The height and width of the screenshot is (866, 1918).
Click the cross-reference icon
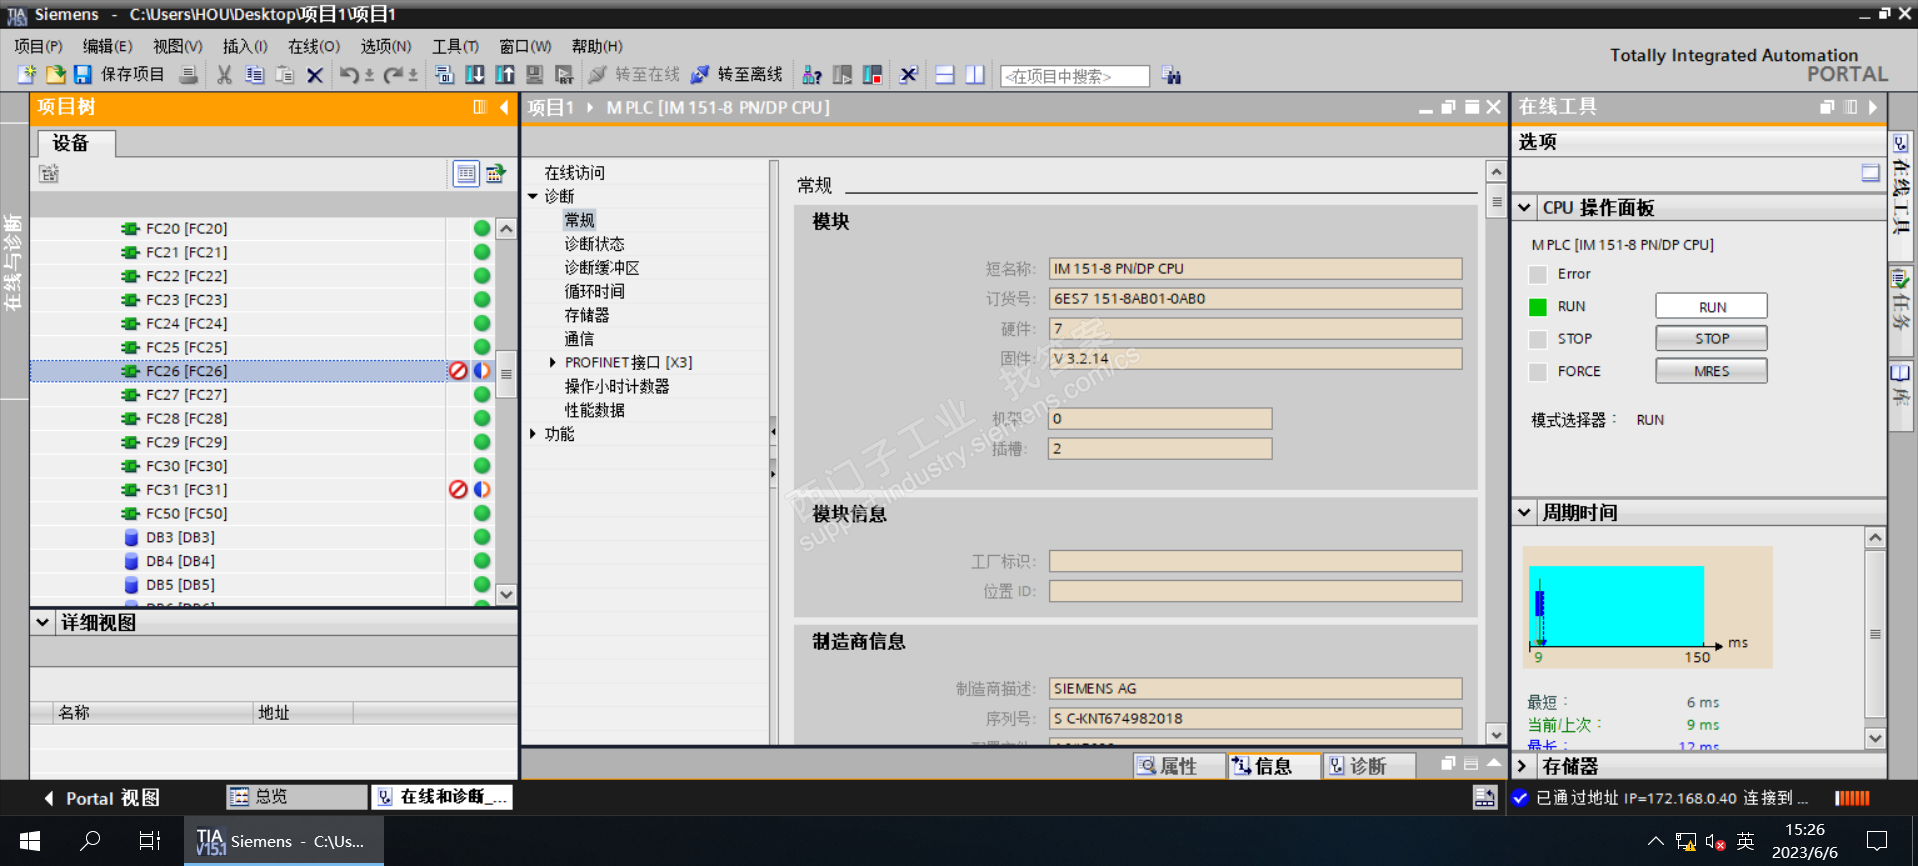coord(908,75)
